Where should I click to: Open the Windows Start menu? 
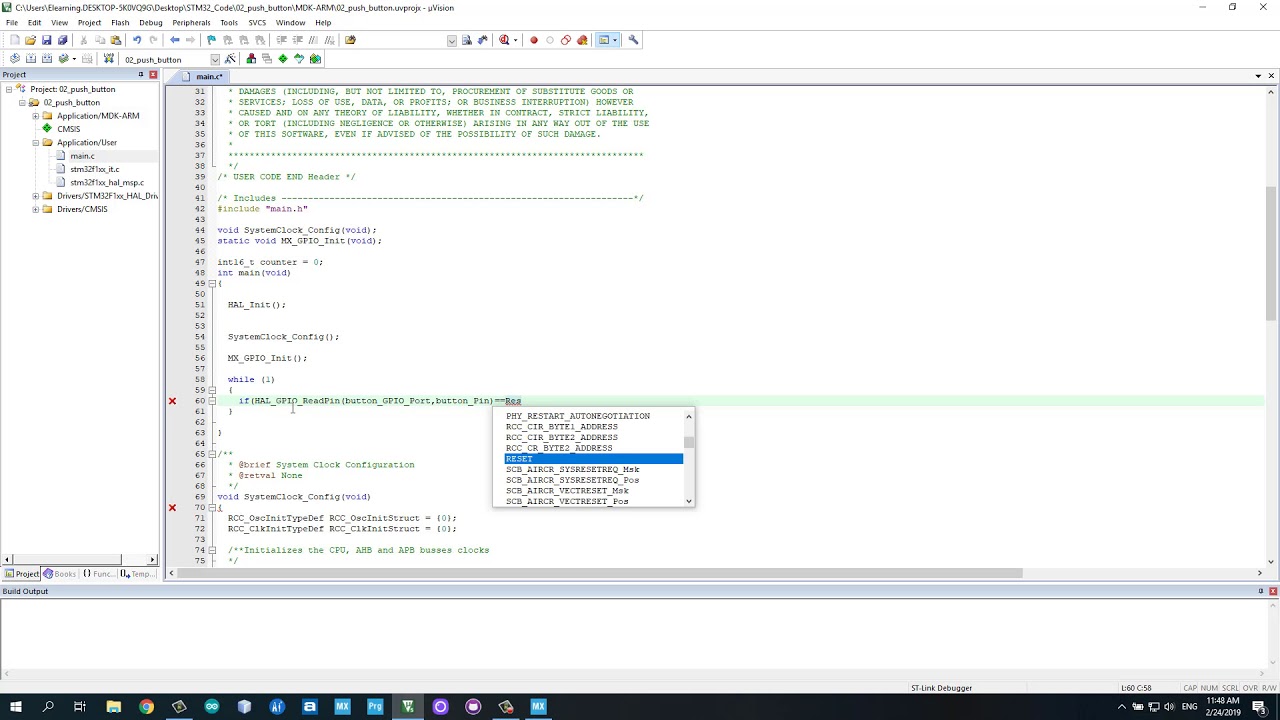pos(16,707)
